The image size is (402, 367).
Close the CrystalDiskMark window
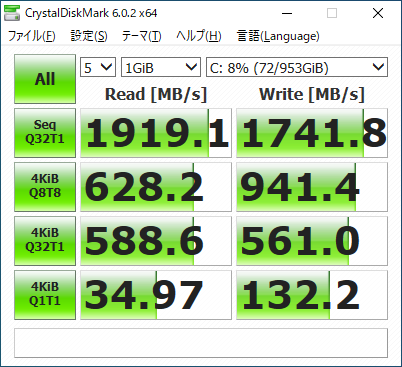[x=378, y=13]
